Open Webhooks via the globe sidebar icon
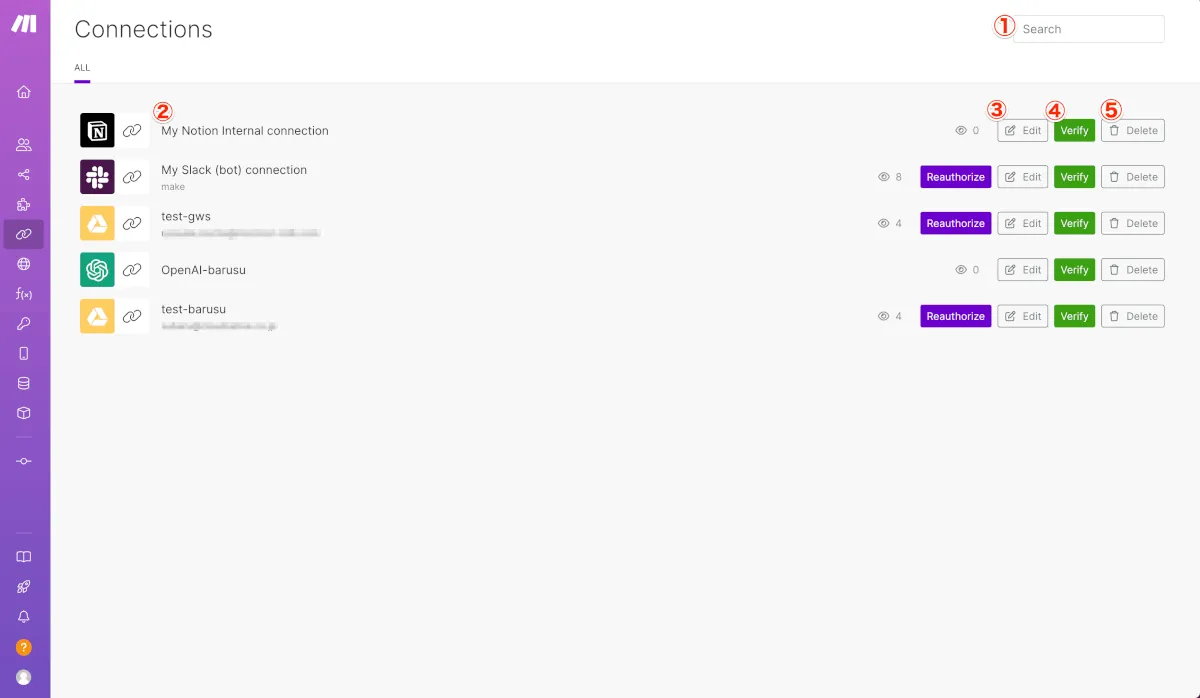 tap(24, 264)
